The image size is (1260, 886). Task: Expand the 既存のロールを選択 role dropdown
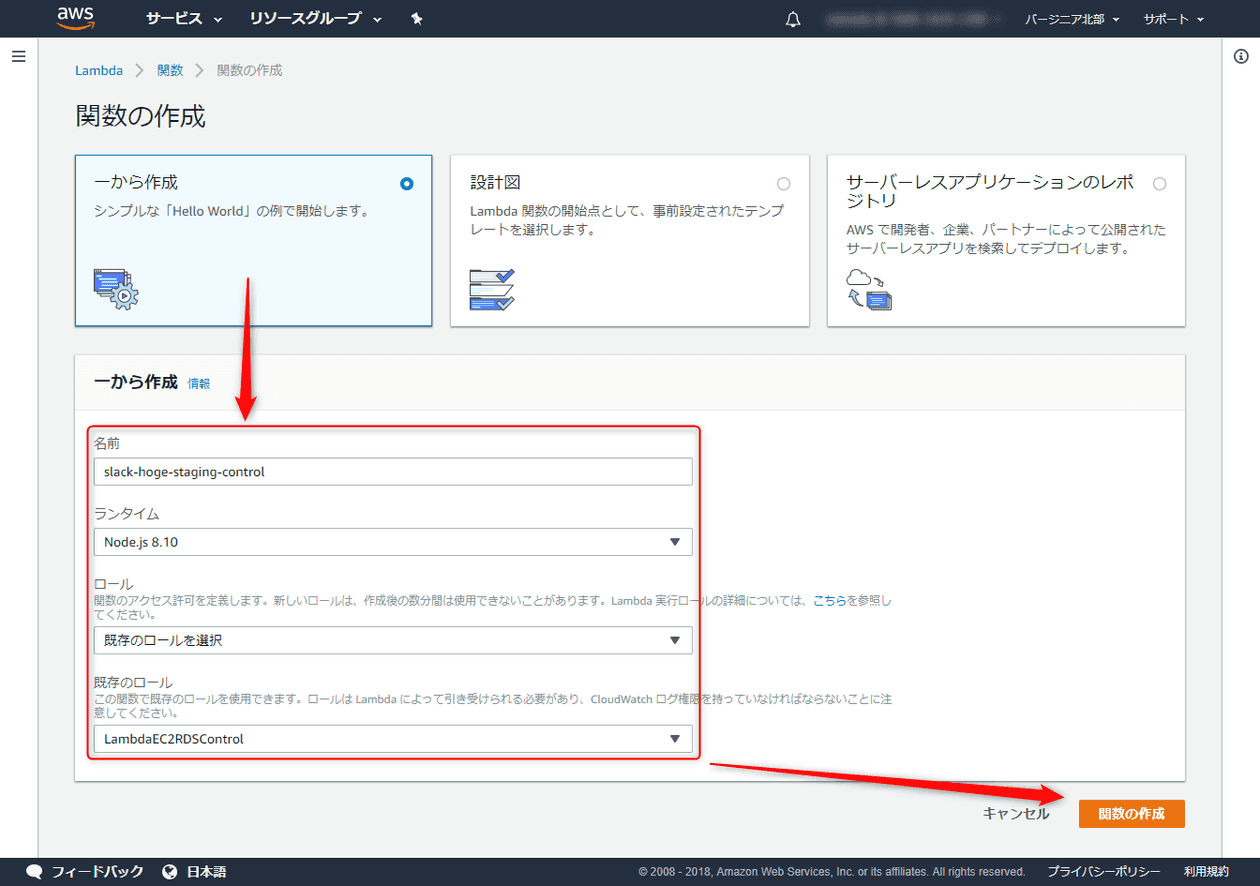[392, 640]
